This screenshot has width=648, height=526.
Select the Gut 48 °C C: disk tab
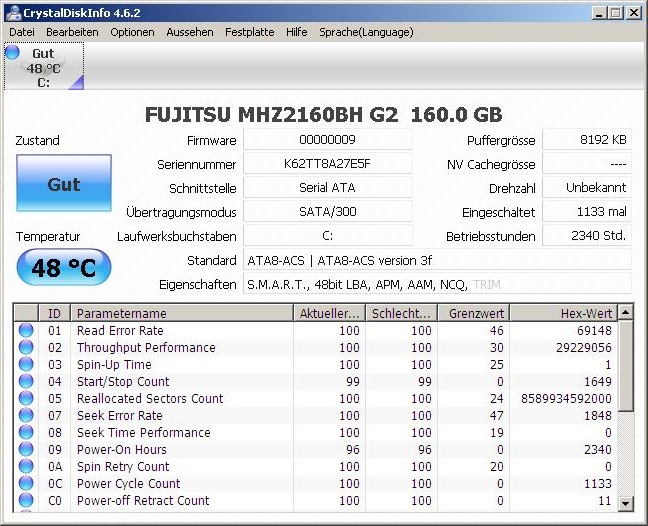[44, 66]
